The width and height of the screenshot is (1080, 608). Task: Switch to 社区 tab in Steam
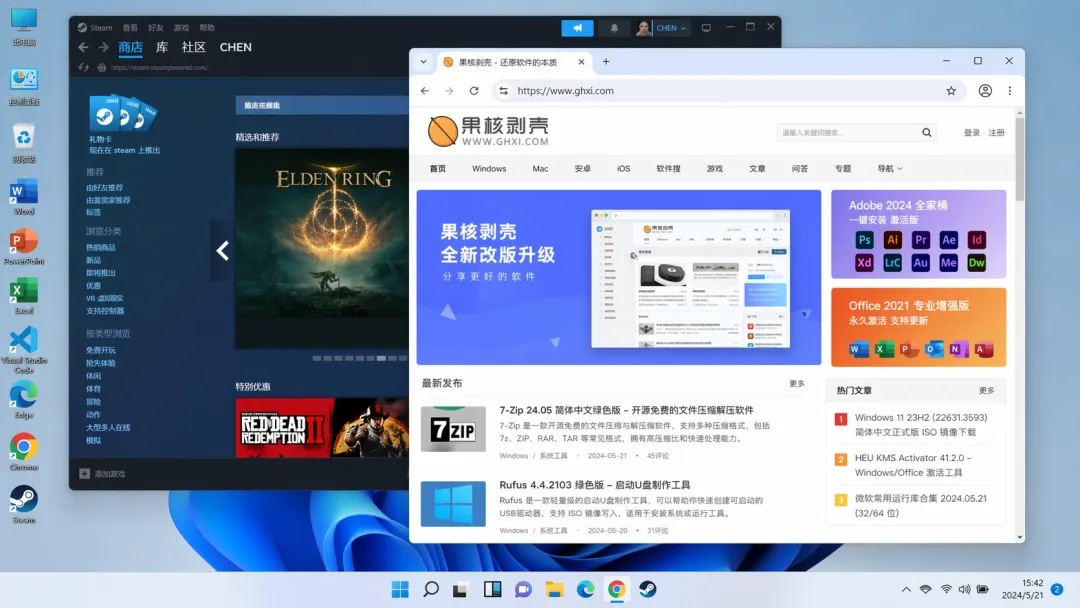[x=194, y=47]
